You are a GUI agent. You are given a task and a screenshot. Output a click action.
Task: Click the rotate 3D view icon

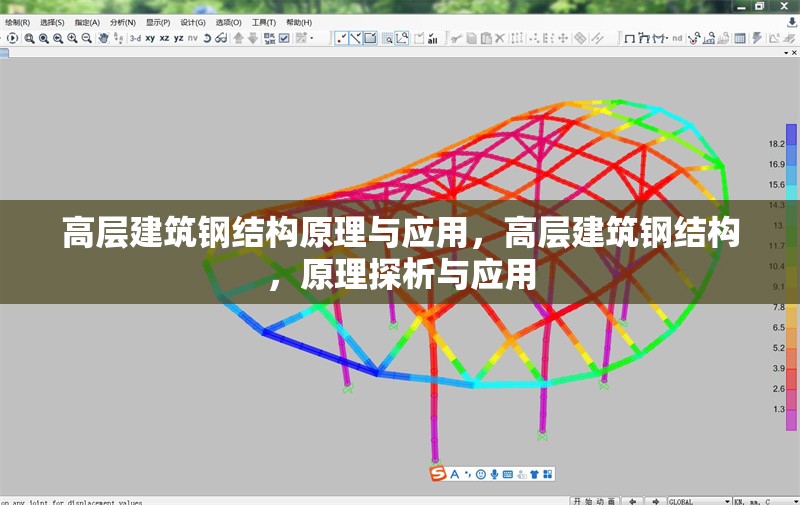207,38
